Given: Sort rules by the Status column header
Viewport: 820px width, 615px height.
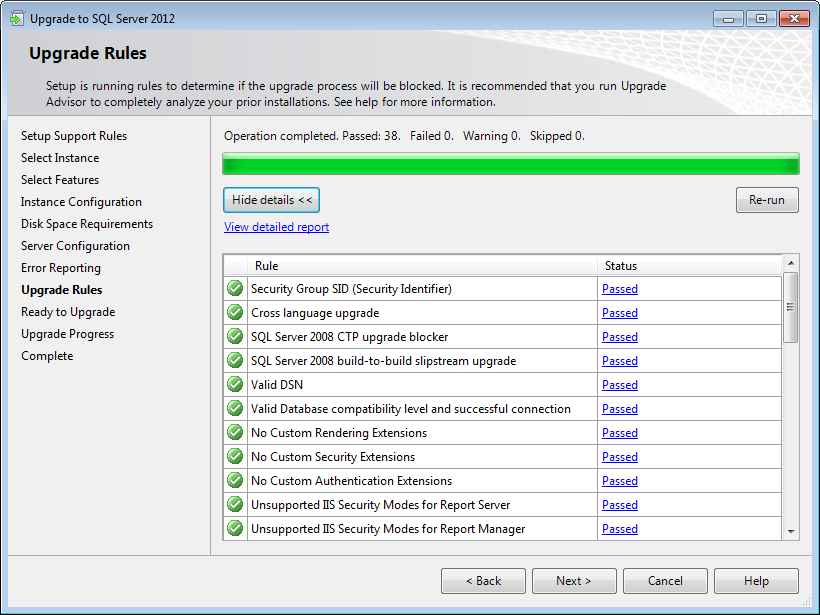Looking at the screenshot, I should coord(690,266).
